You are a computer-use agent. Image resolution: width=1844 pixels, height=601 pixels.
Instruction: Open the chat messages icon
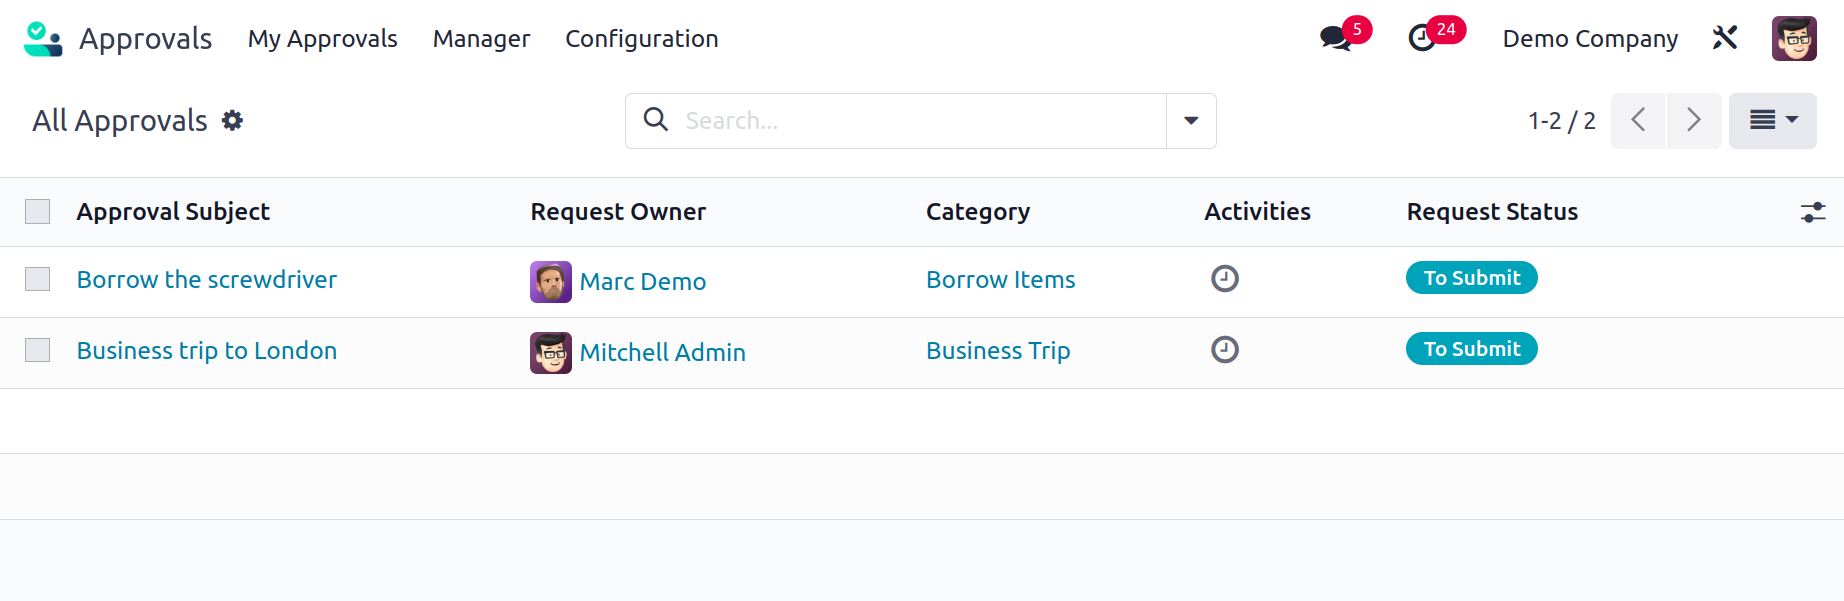1334,39
